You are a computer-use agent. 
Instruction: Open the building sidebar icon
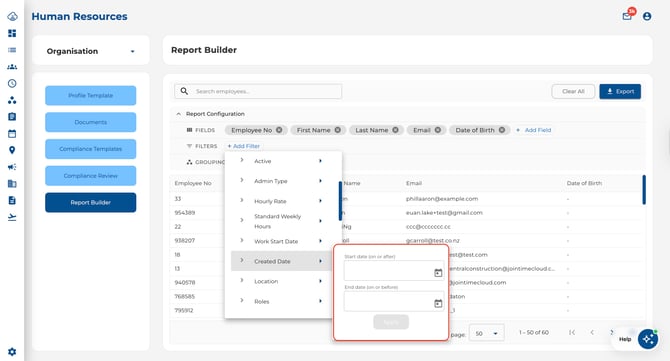tap(12, 184)
